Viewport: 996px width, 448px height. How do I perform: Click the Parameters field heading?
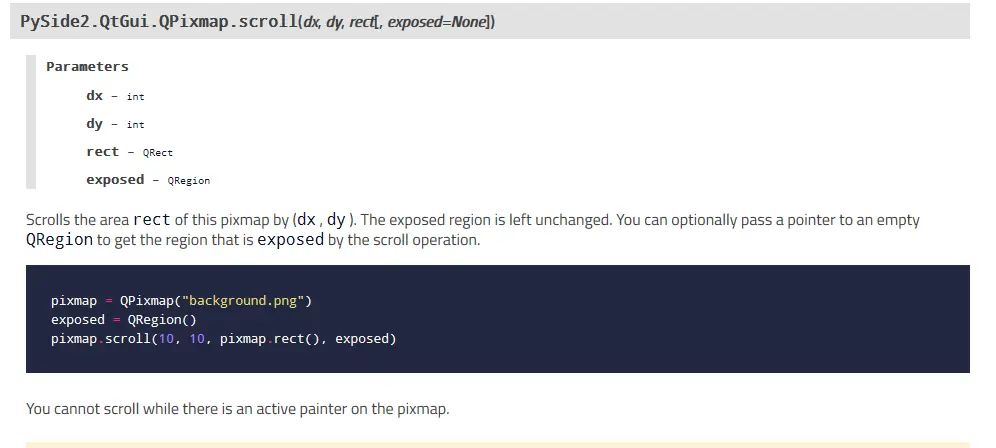pos(87,67)
